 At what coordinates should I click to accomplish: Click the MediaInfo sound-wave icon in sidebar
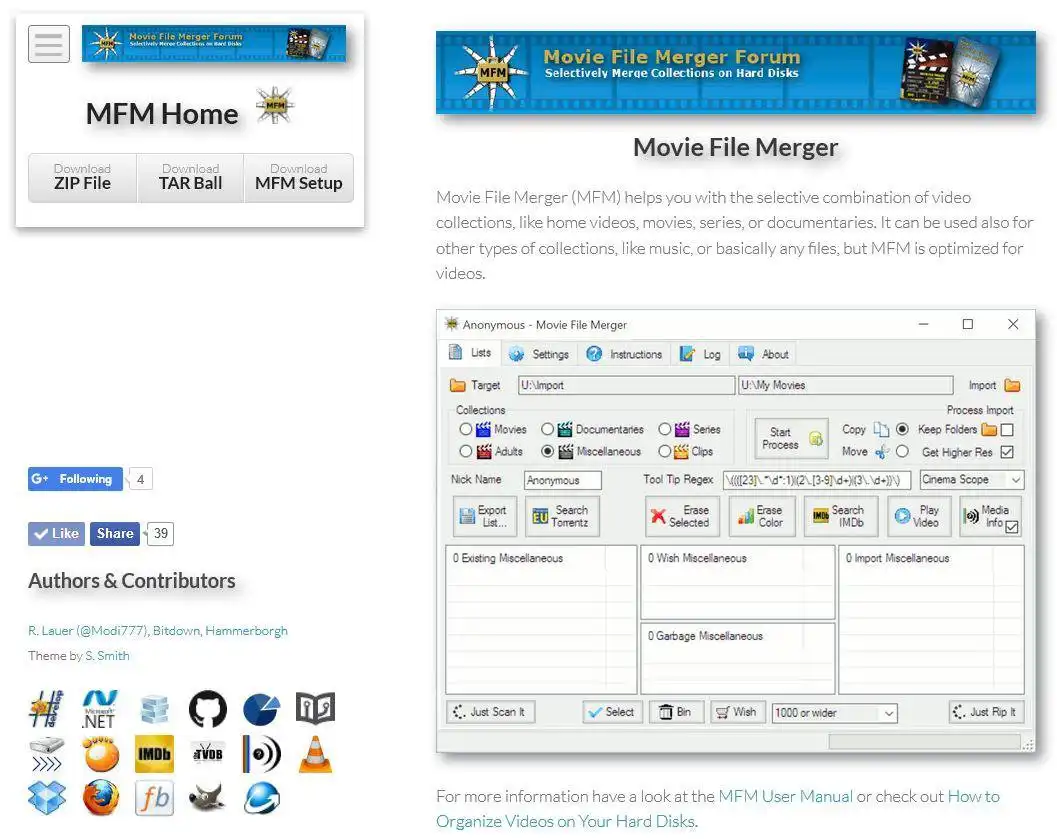click(x=262, y=754)
